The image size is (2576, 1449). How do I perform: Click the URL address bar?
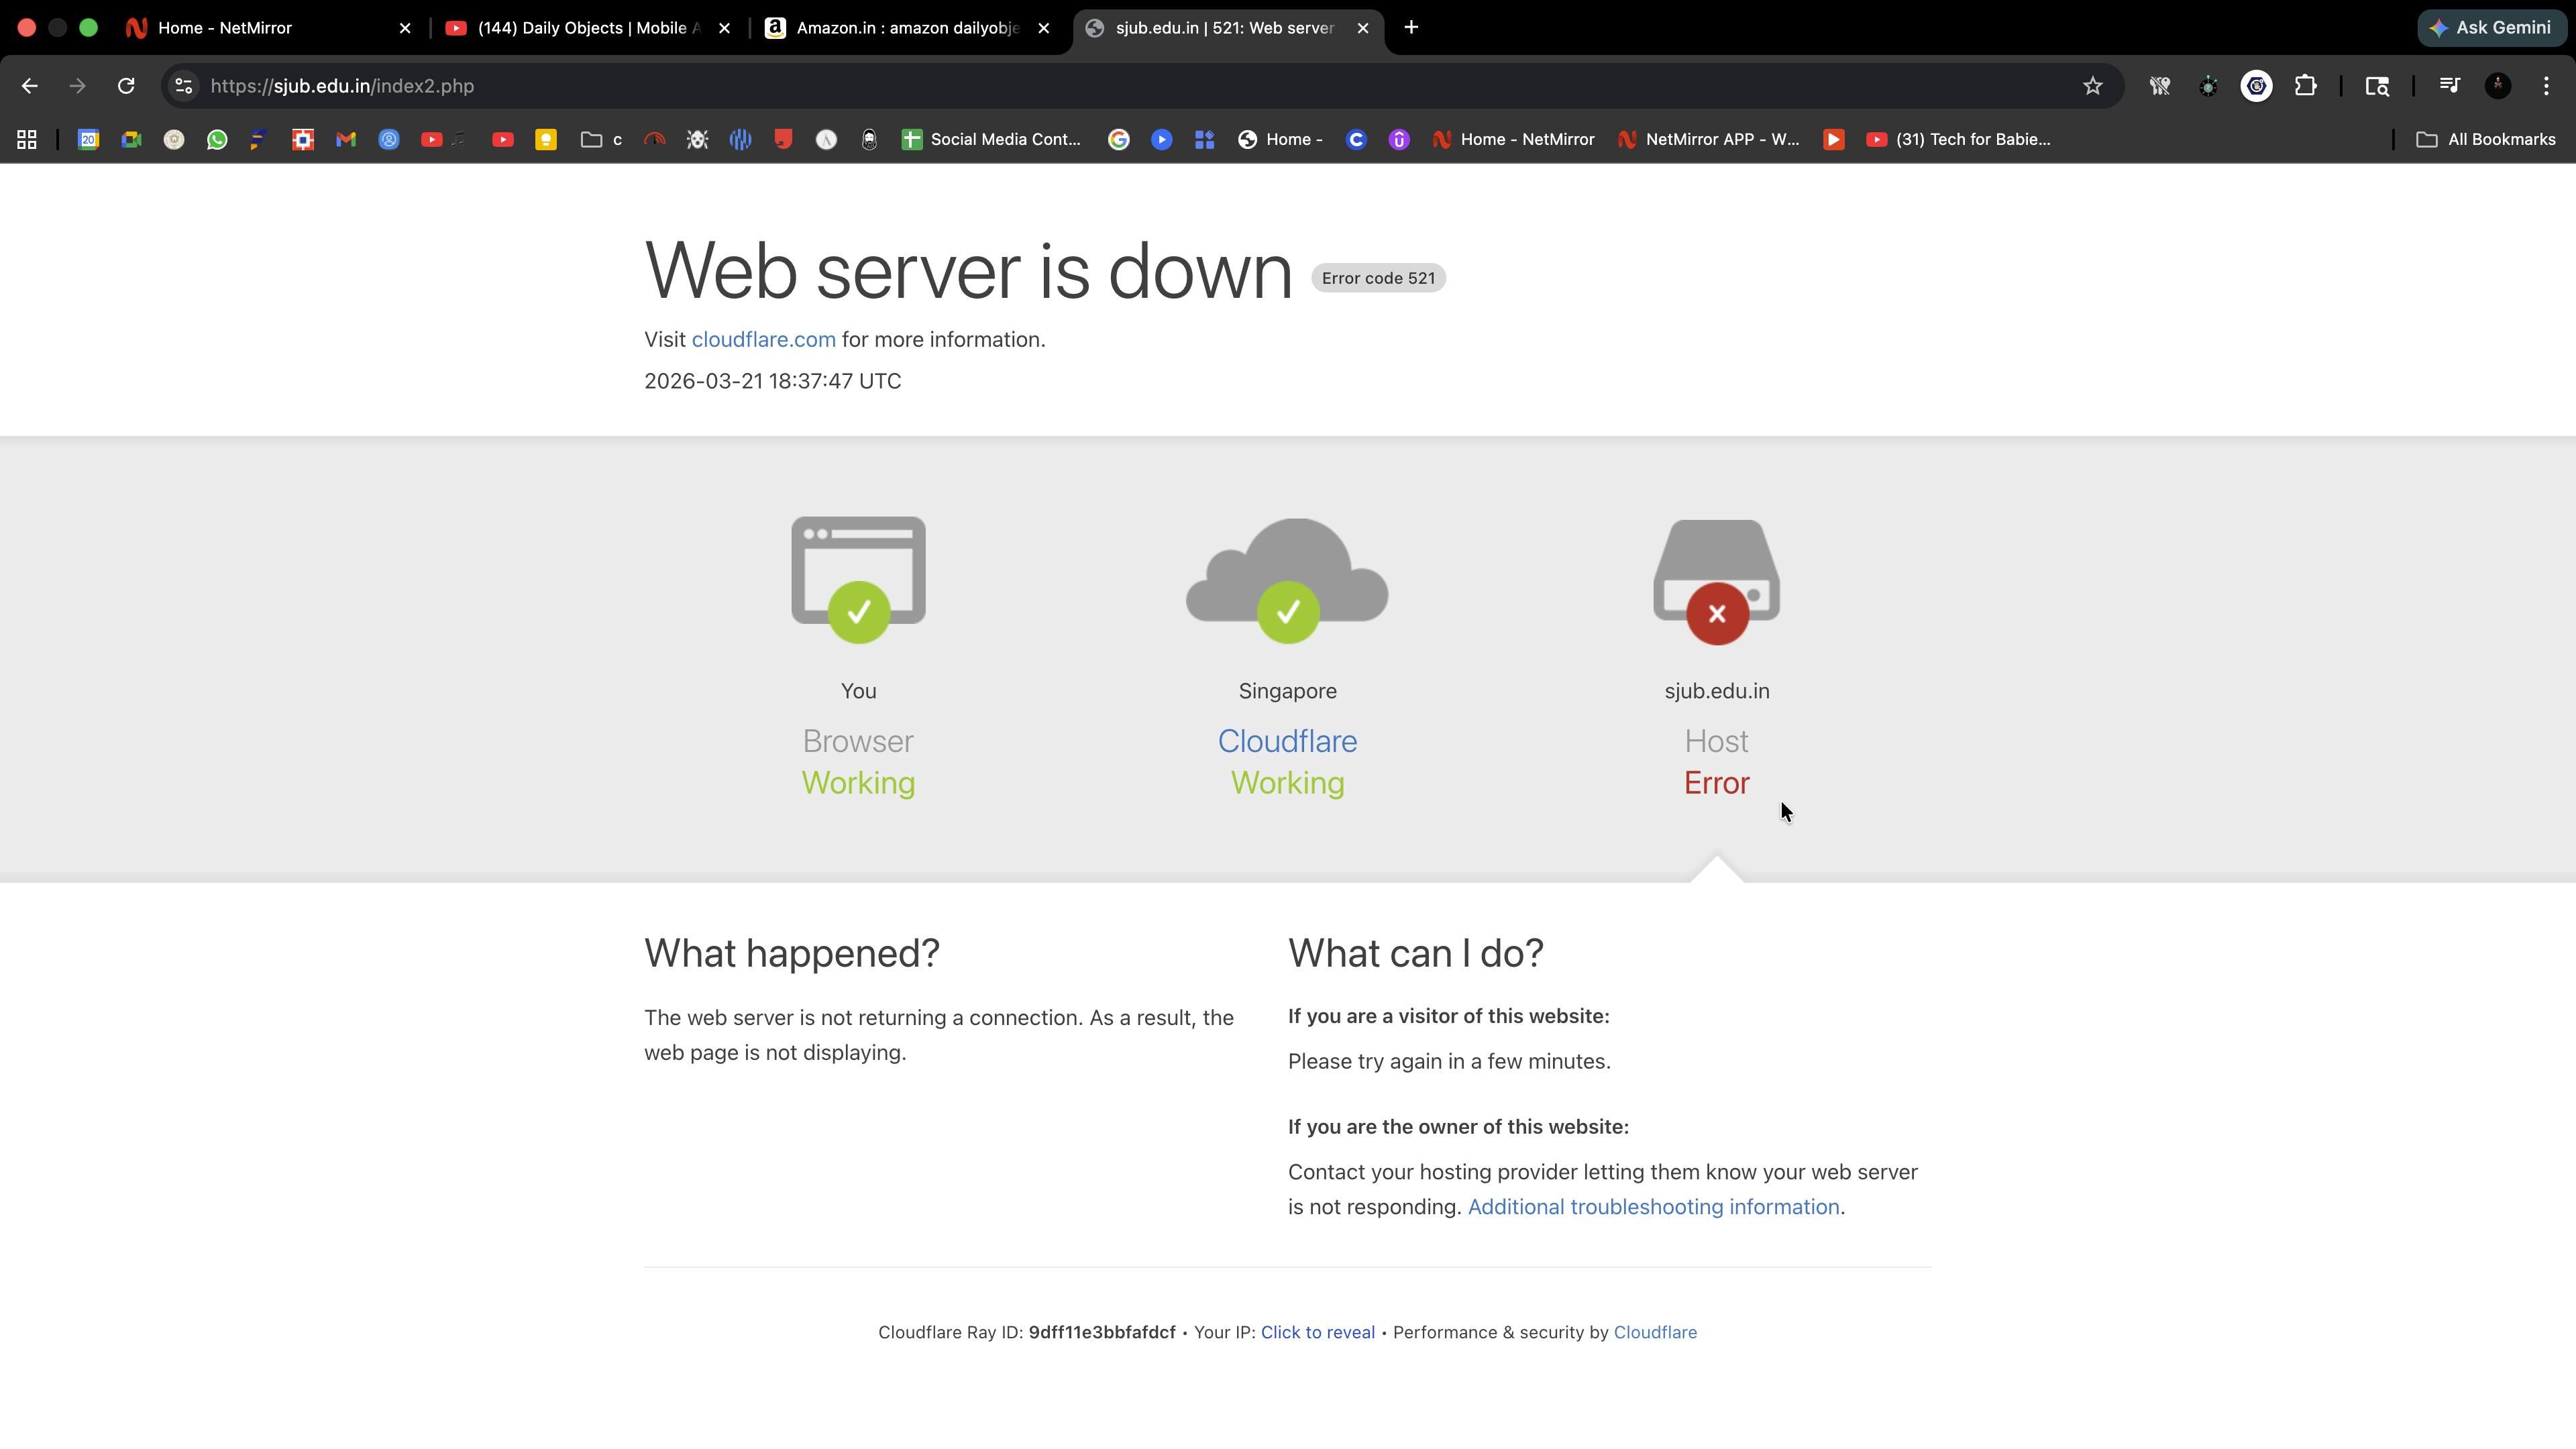(1100, 86)
